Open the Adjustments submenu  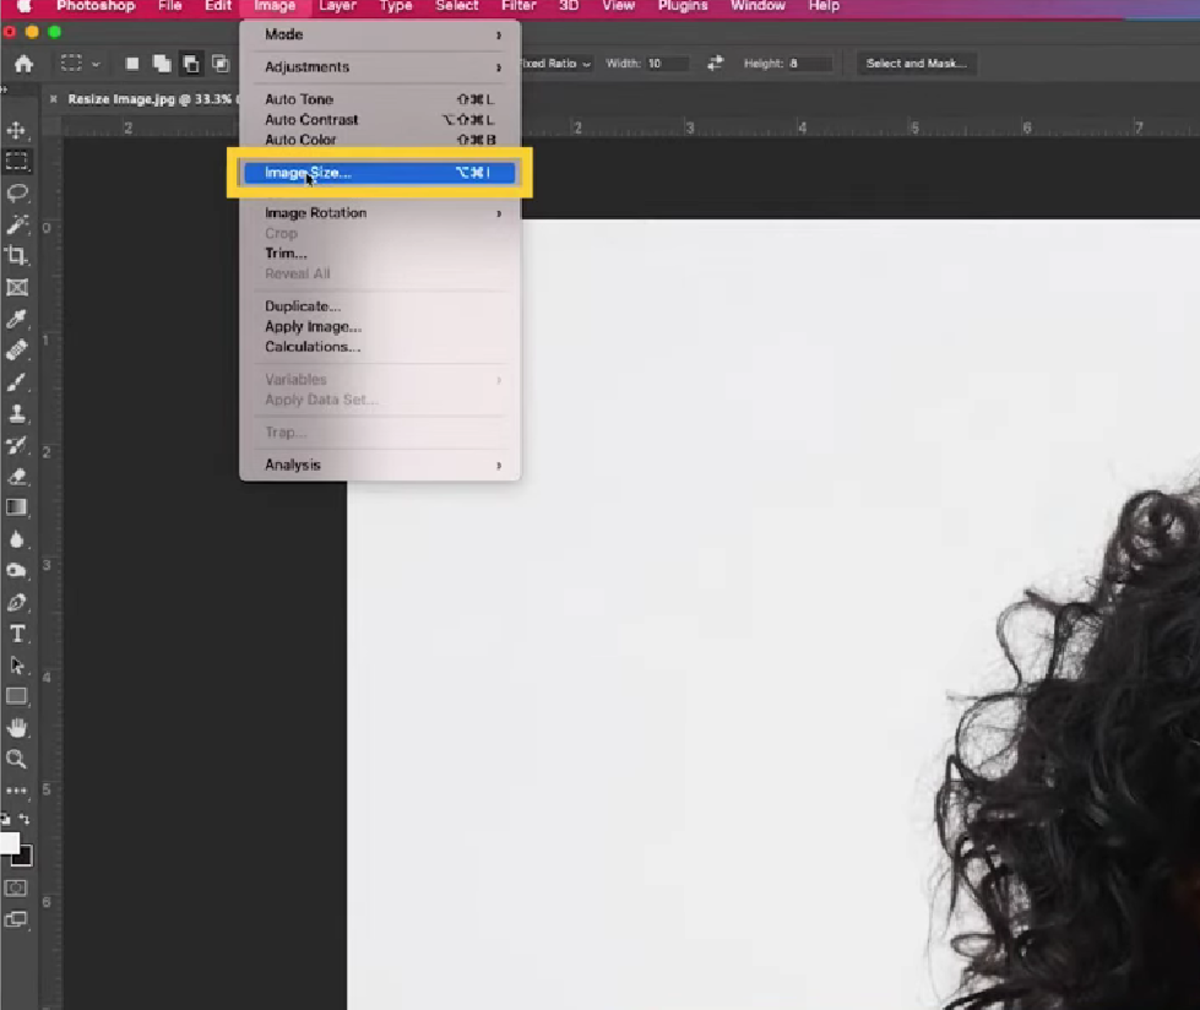306,67
